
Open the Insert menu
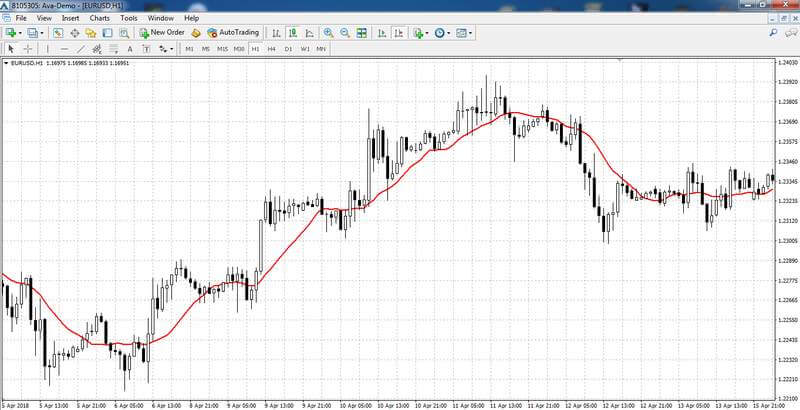tap(70, 18)
